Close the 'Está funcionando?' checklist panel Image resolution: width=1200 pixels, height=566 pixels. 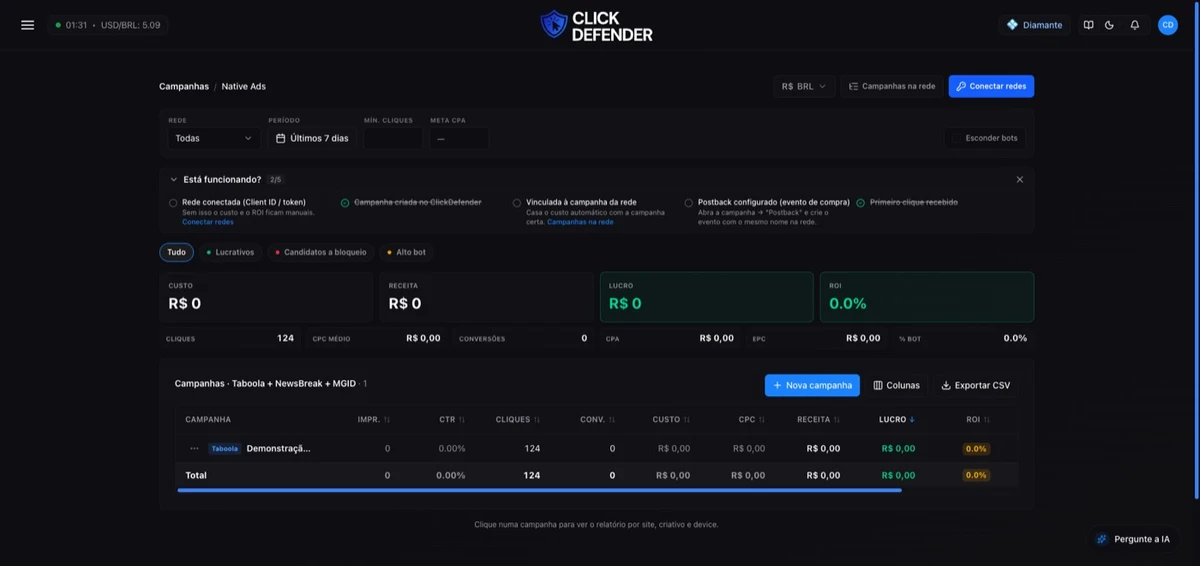click(x=1019, y=179)
